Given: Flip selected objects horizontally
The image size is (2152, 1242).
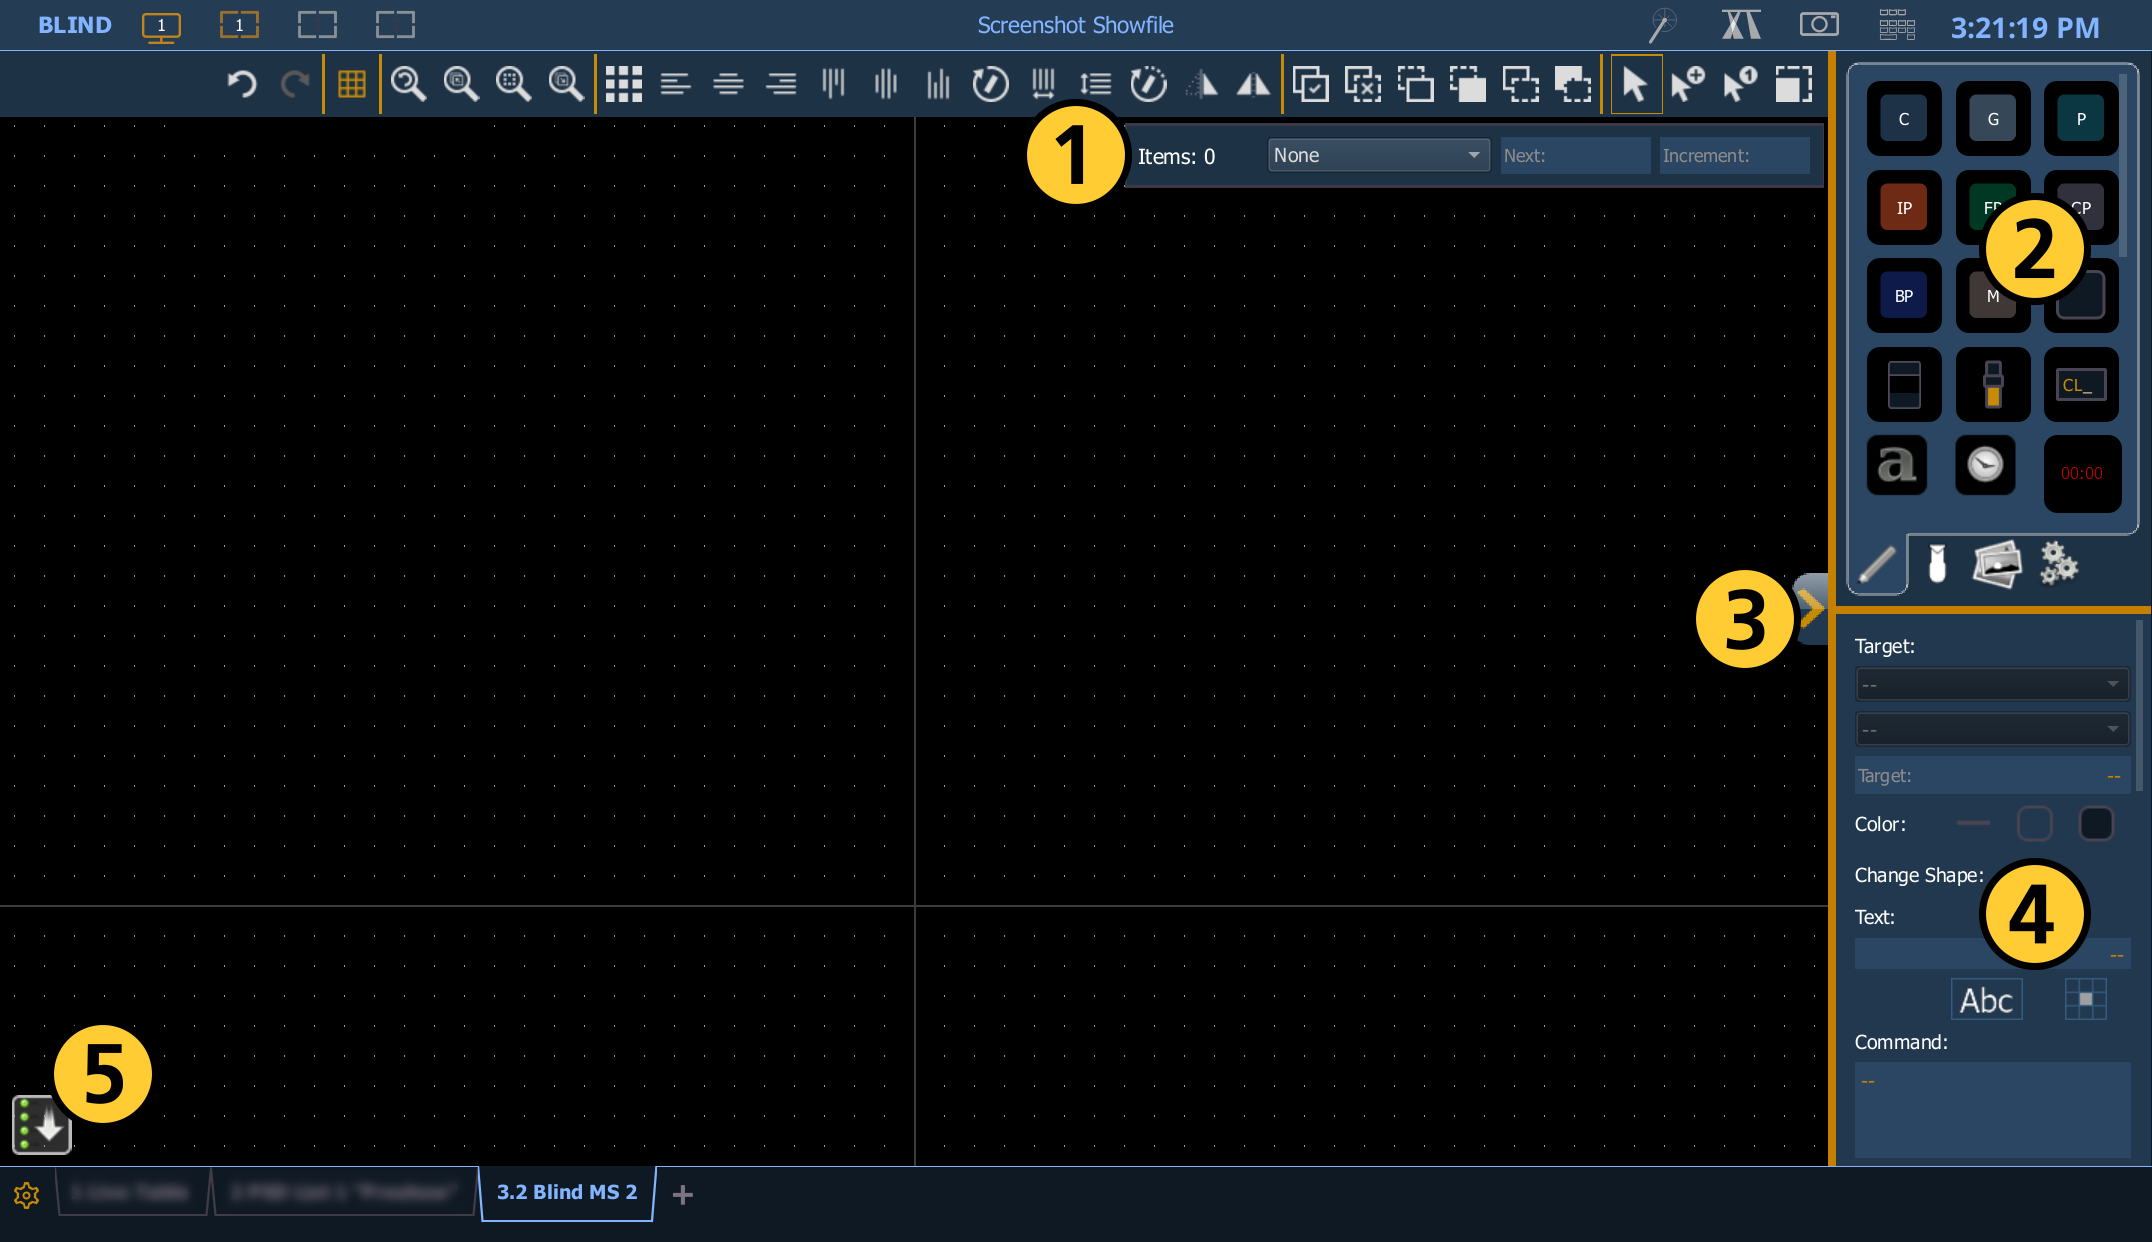Looking at the screenshot, I should 1253,84.
